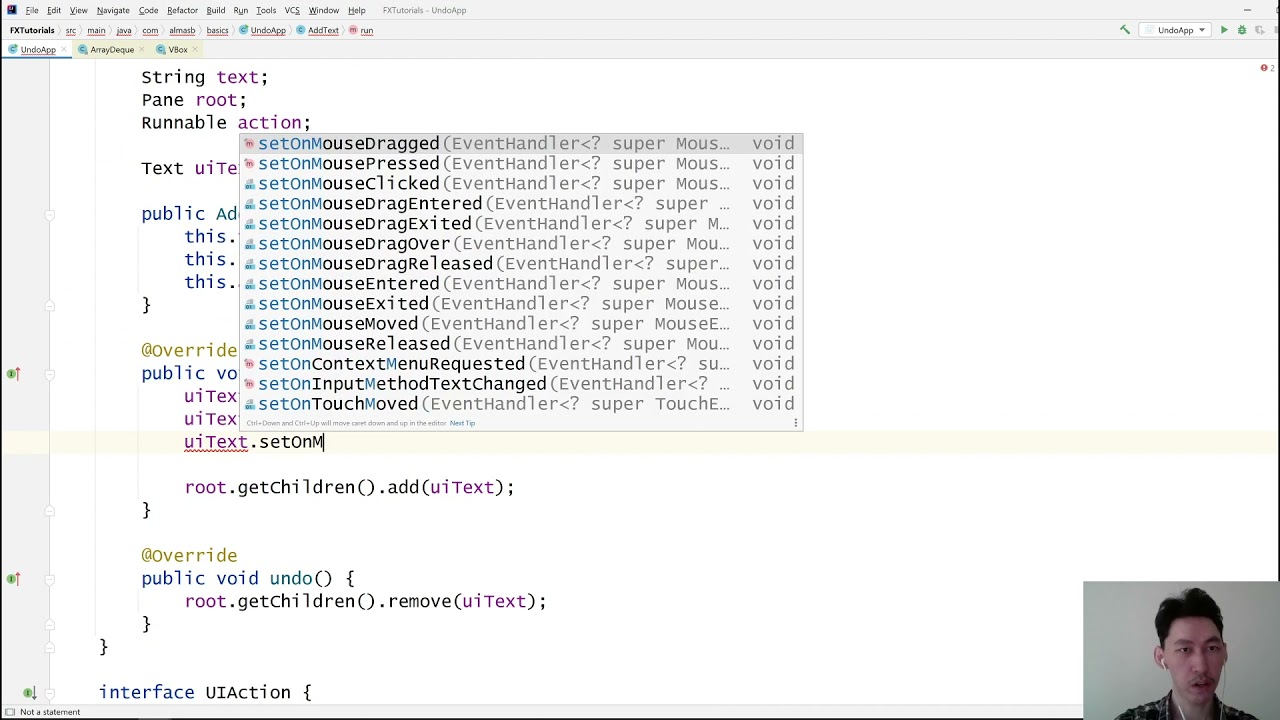Open the Help menu
1280x720 pixels.
pos(357,10)
